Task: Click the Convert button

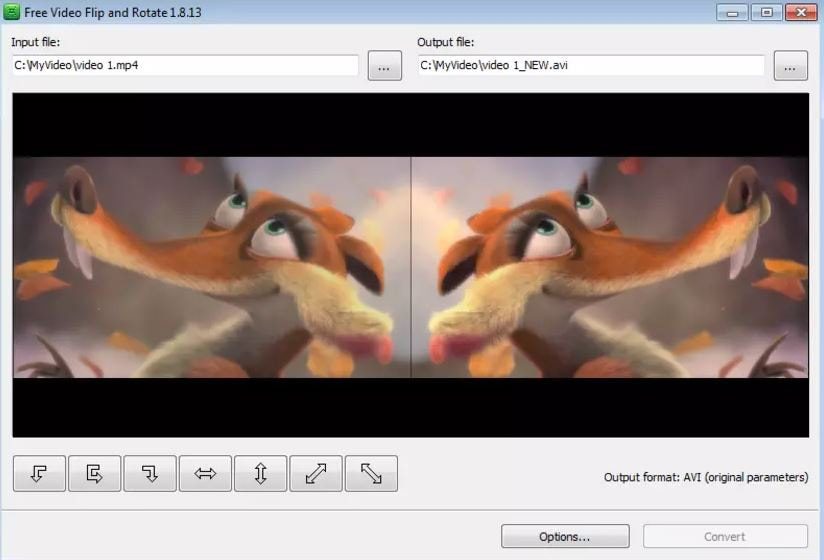Action: 725,536
